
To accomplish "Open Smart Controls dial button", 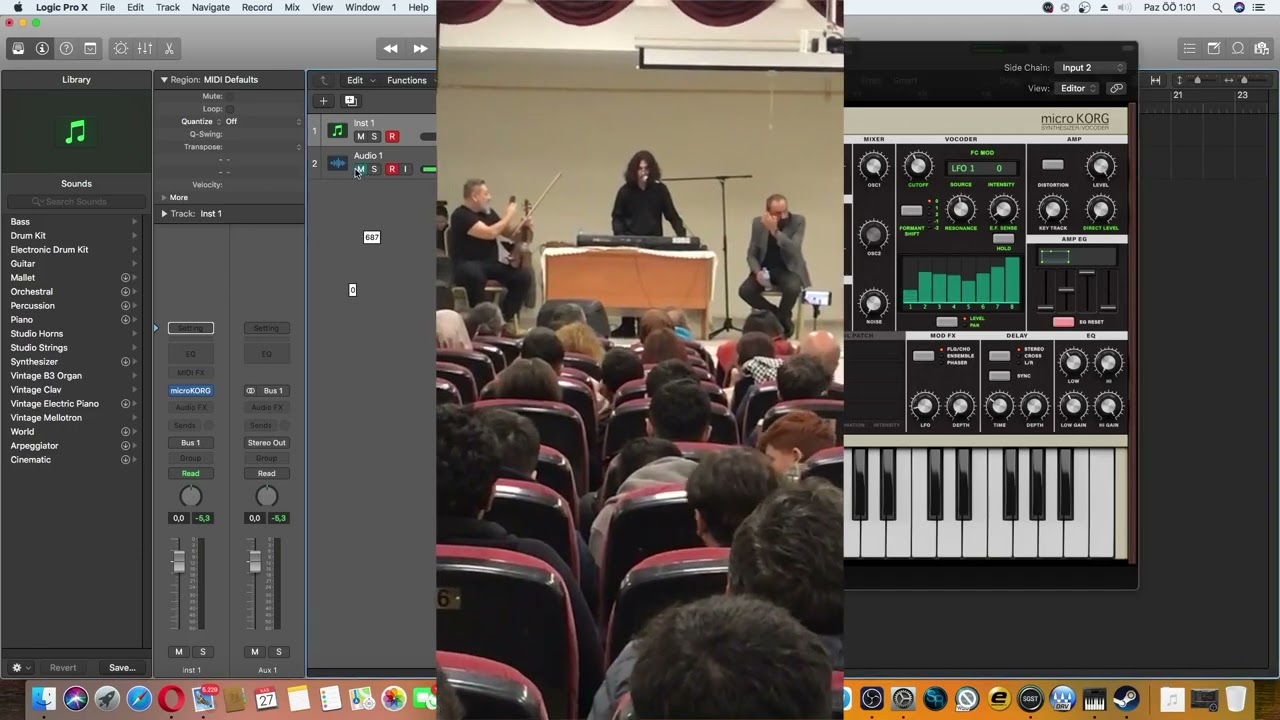I will (121, 48).
